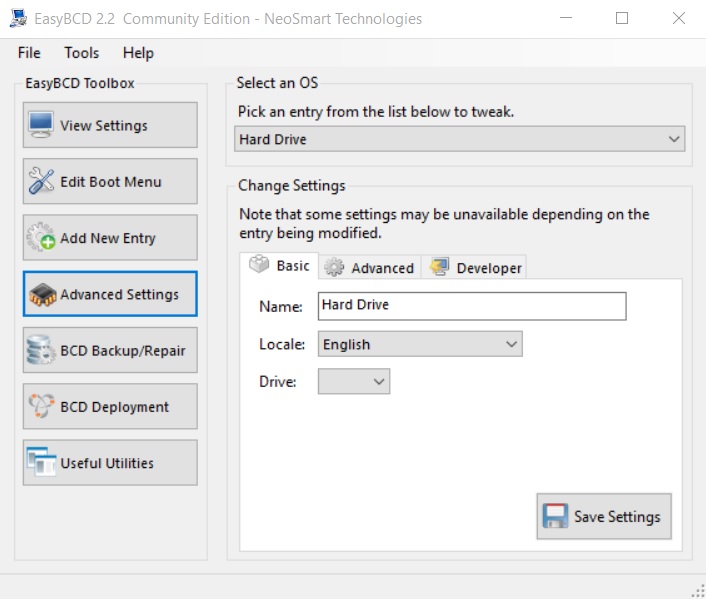Go to Add New Entry
706x599 pixels.
pos(110,237)
